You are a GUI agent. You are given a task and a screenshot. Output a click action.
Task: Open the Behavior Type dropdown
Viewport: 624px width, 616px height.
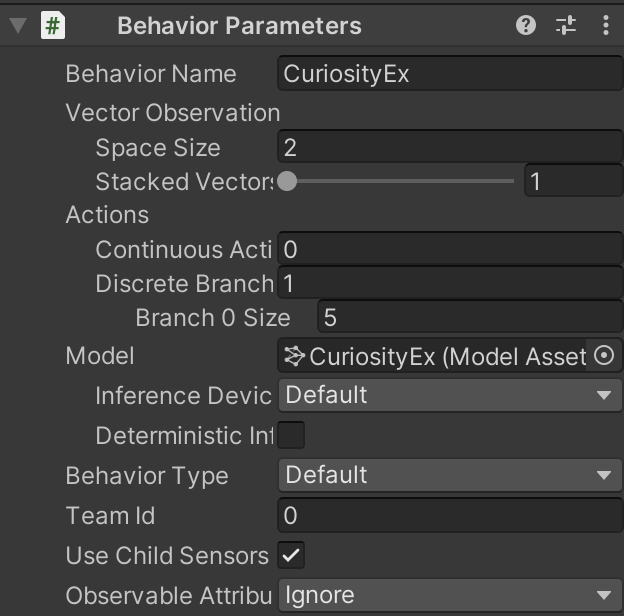[450, 475]
